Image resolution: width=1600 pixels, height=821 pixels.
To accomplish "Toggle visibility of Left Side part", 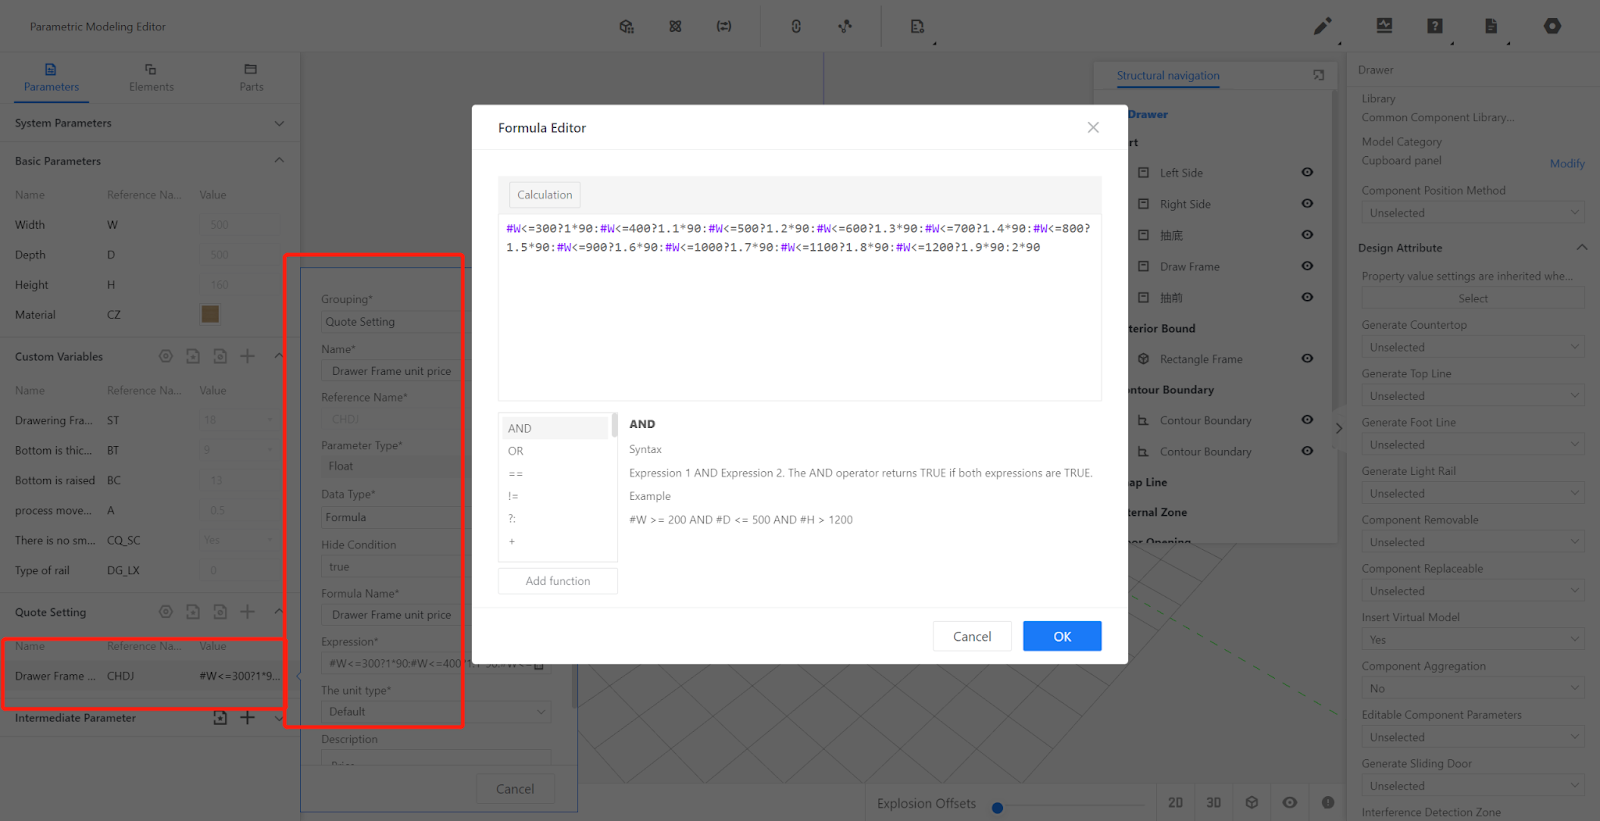I will [x=1307, y=173].
